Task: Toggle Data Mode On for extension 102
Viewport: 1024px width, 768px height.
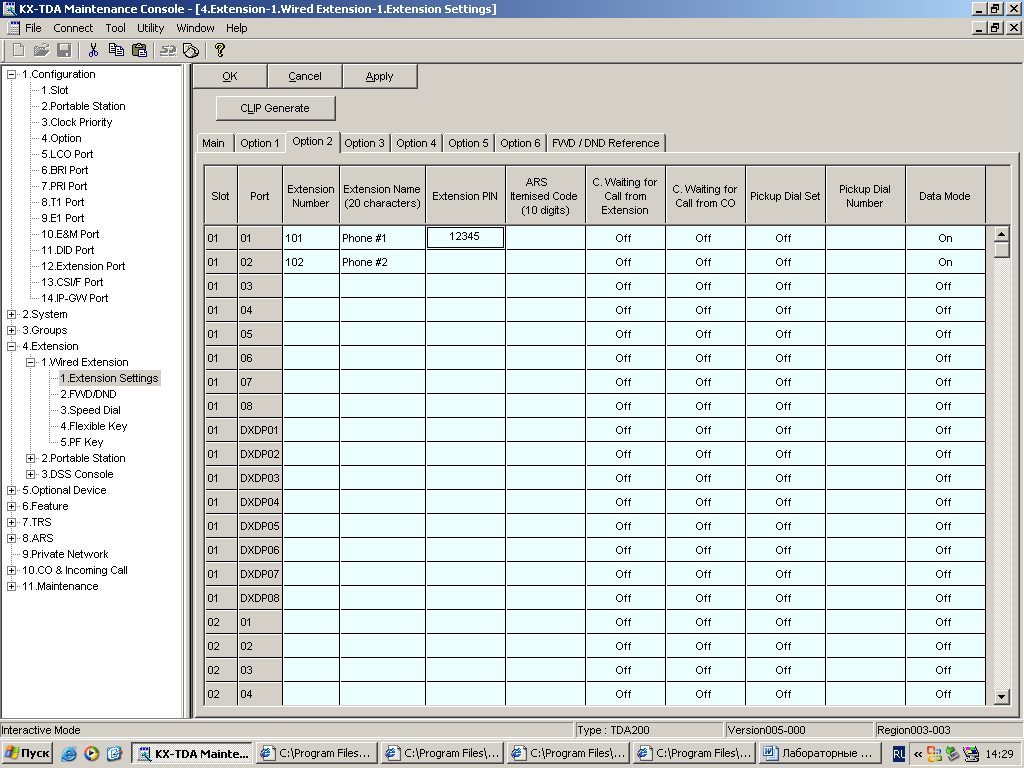Action: (x=945, y=262)
